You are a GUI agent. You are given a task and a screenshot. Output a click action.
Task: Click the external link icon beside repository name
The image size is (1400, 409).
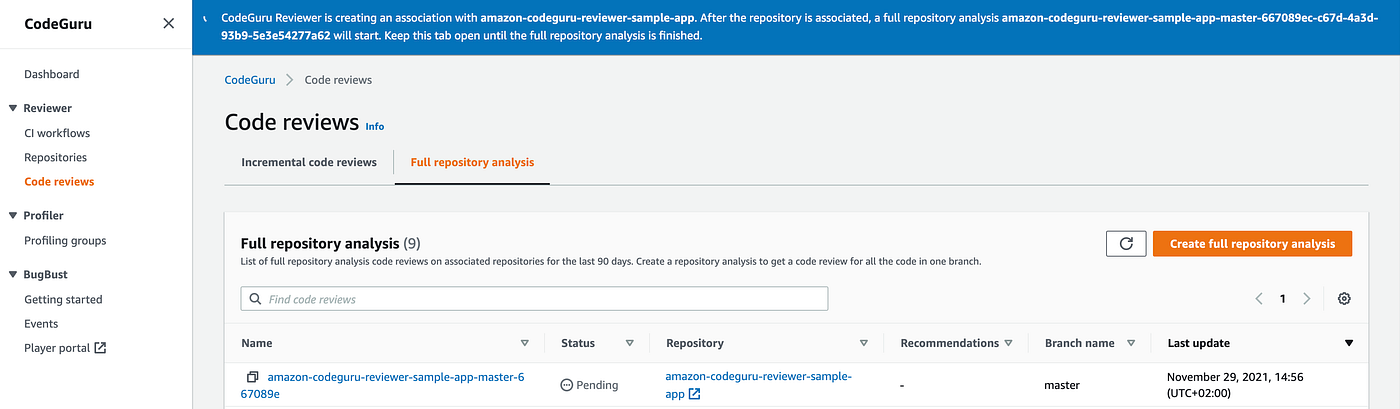(x=695, y=395)
